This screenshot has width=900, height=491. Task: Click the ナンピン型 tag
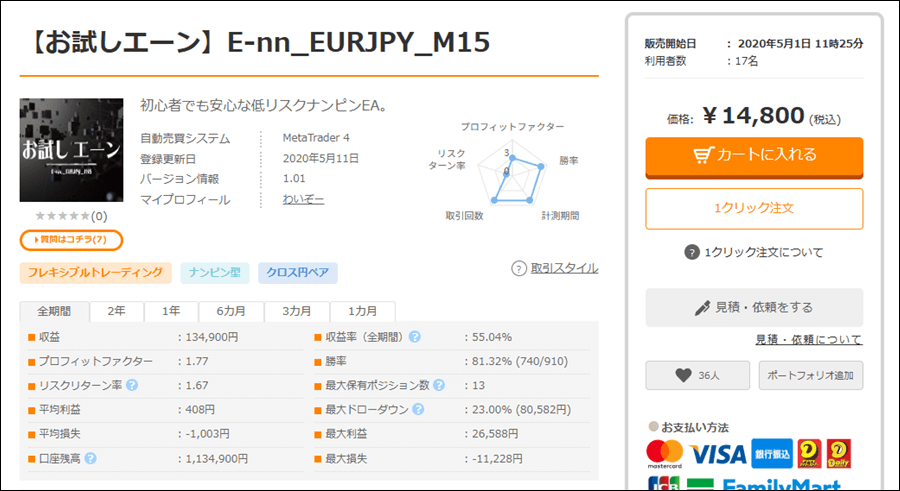215,273
